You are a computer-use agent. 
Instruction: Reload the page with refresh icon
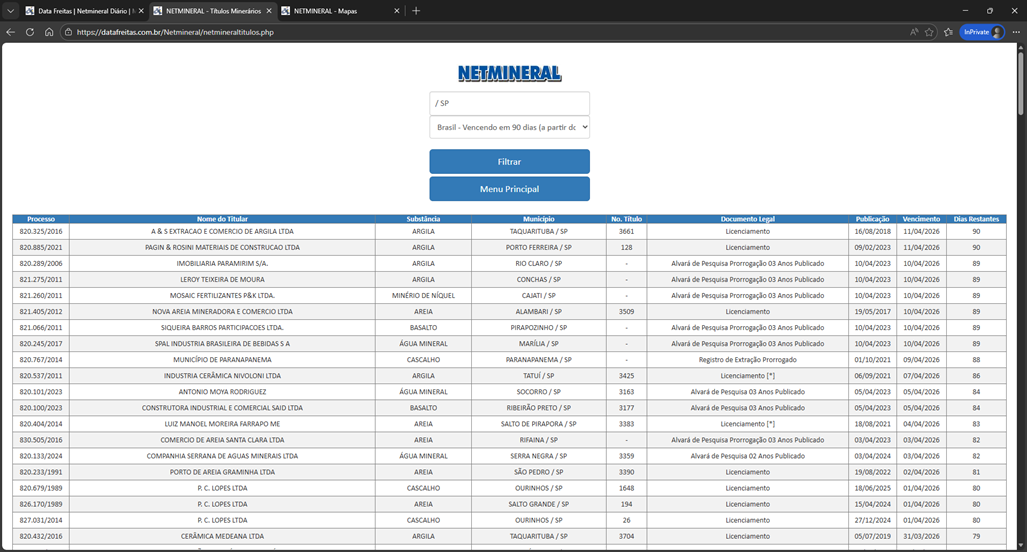click(x=29, y=31)
